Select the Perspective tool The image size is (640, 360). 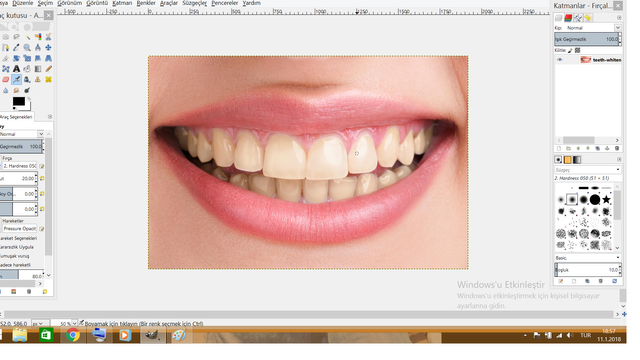48,58
